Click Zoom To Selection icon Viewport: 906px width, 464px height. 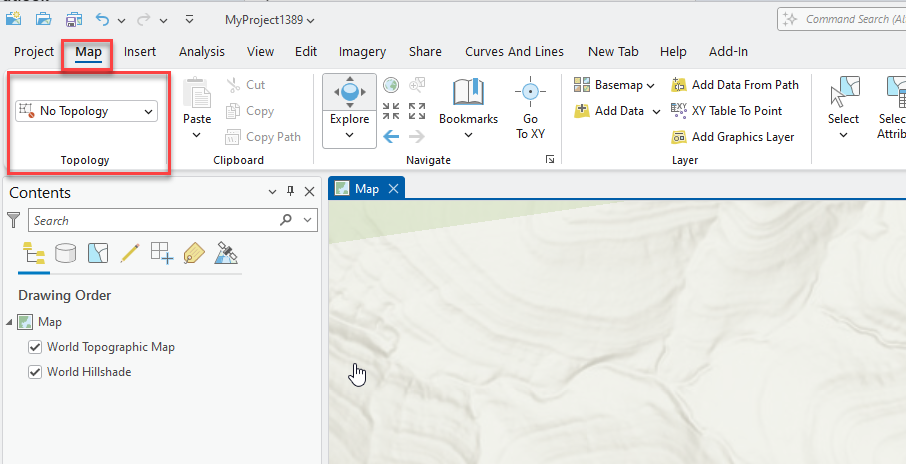(417, 86)
